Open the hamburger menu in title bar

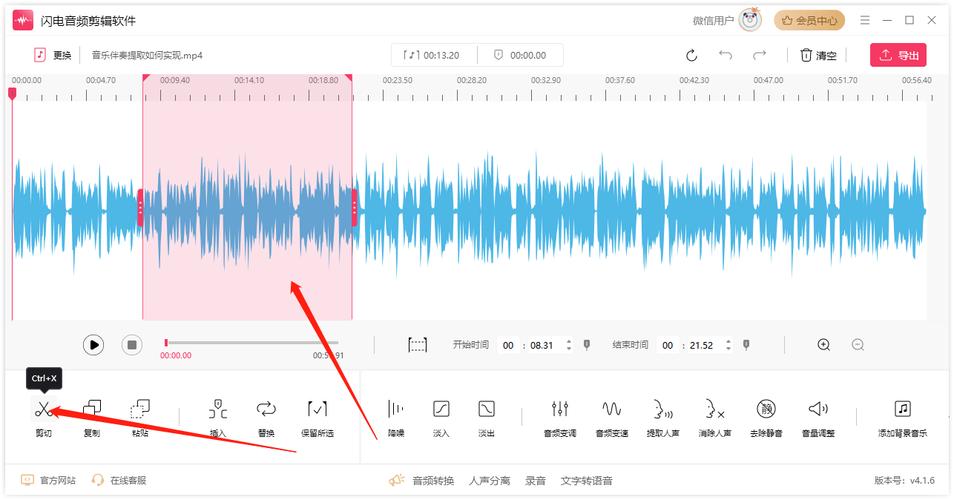[865, 20]
